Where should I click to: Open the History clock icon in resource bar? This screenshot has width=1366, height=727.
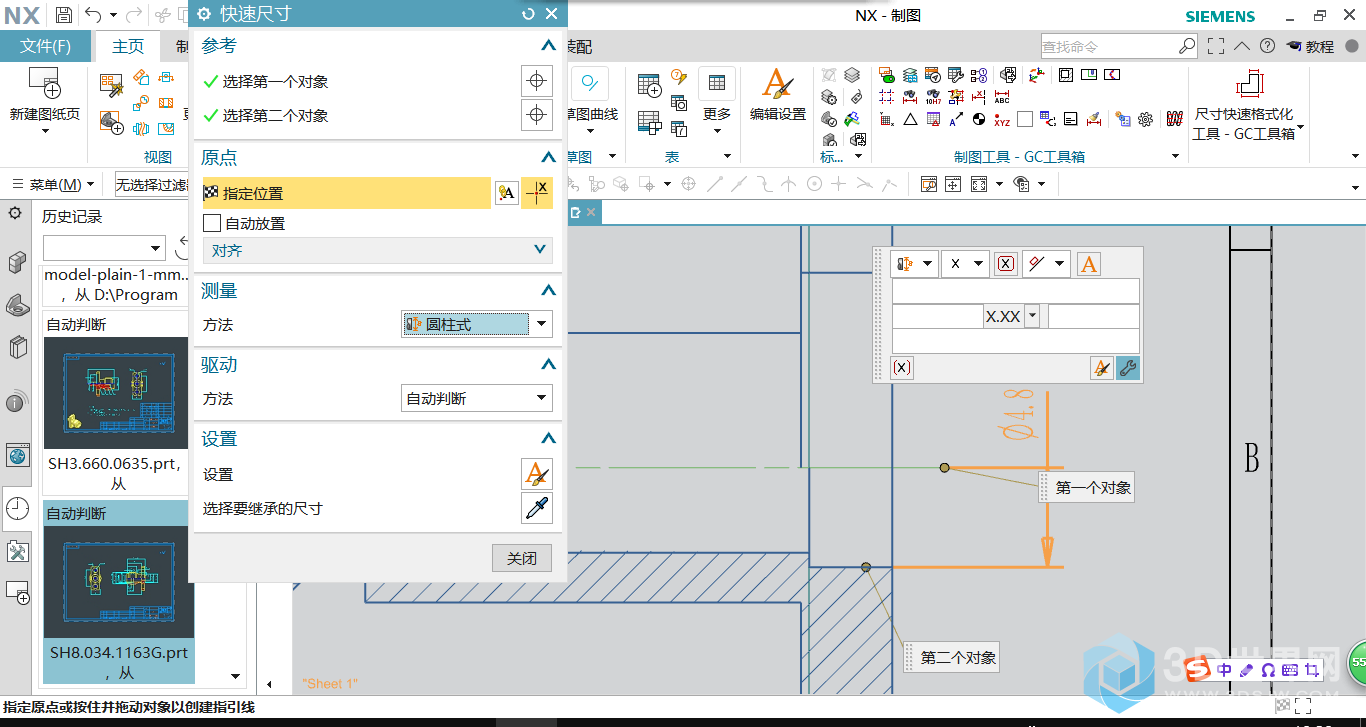(17, 508)
